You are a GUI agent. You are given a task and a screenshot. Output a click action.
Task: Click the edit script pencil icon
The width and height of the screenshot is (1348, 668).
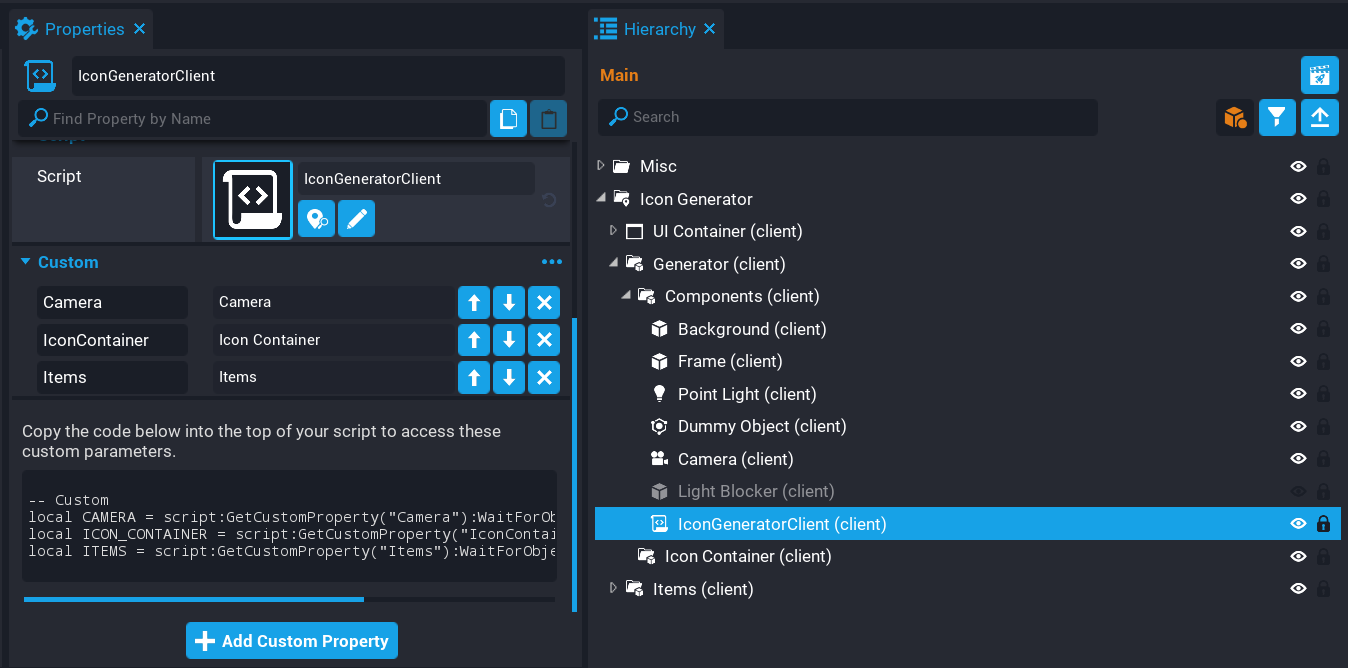pyautogui.click(x=356, y=219)
